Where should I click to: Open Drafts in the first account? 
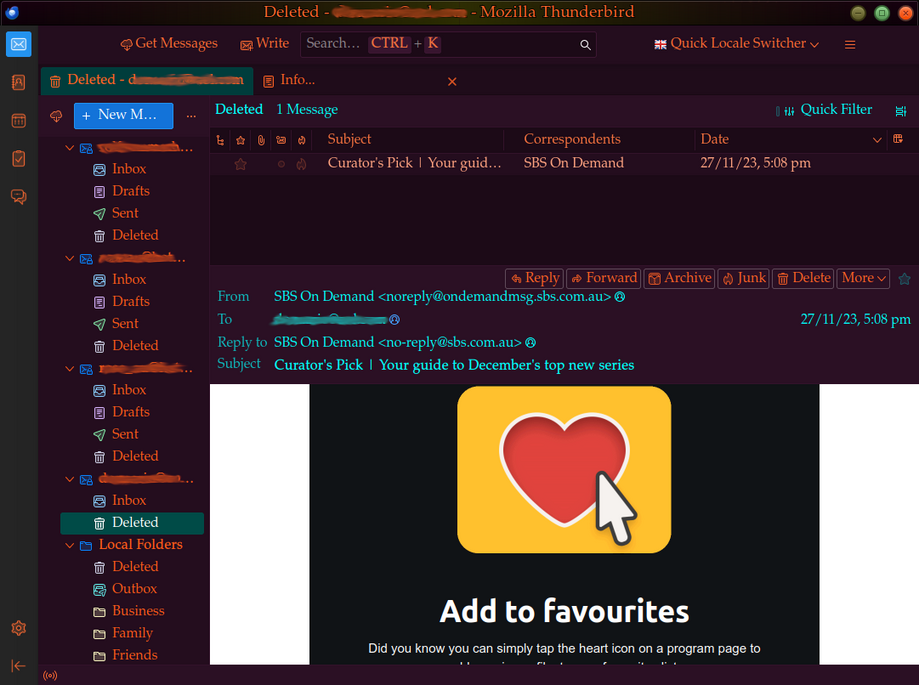point(132,191)
